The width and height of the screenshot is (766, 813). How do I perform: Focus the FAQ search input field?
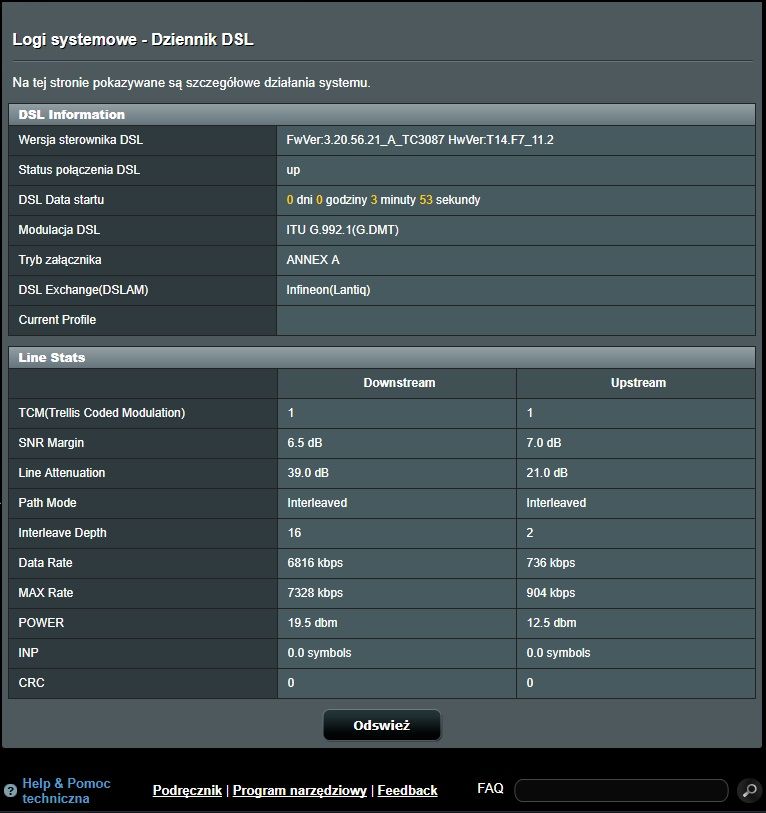click(620, 791)
